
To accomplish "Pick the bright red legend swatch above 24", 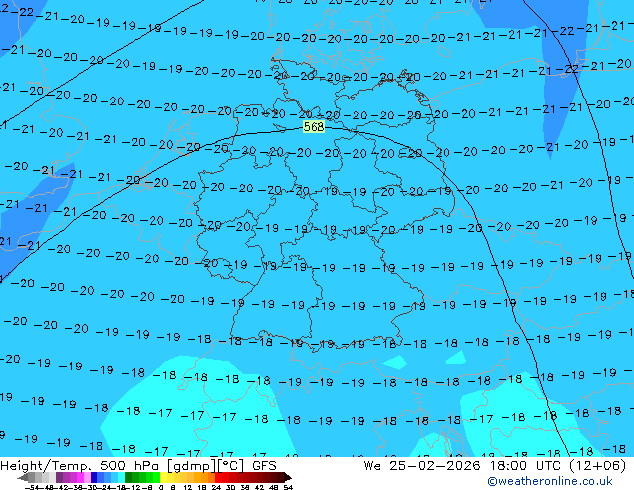I will coord(218,477).
